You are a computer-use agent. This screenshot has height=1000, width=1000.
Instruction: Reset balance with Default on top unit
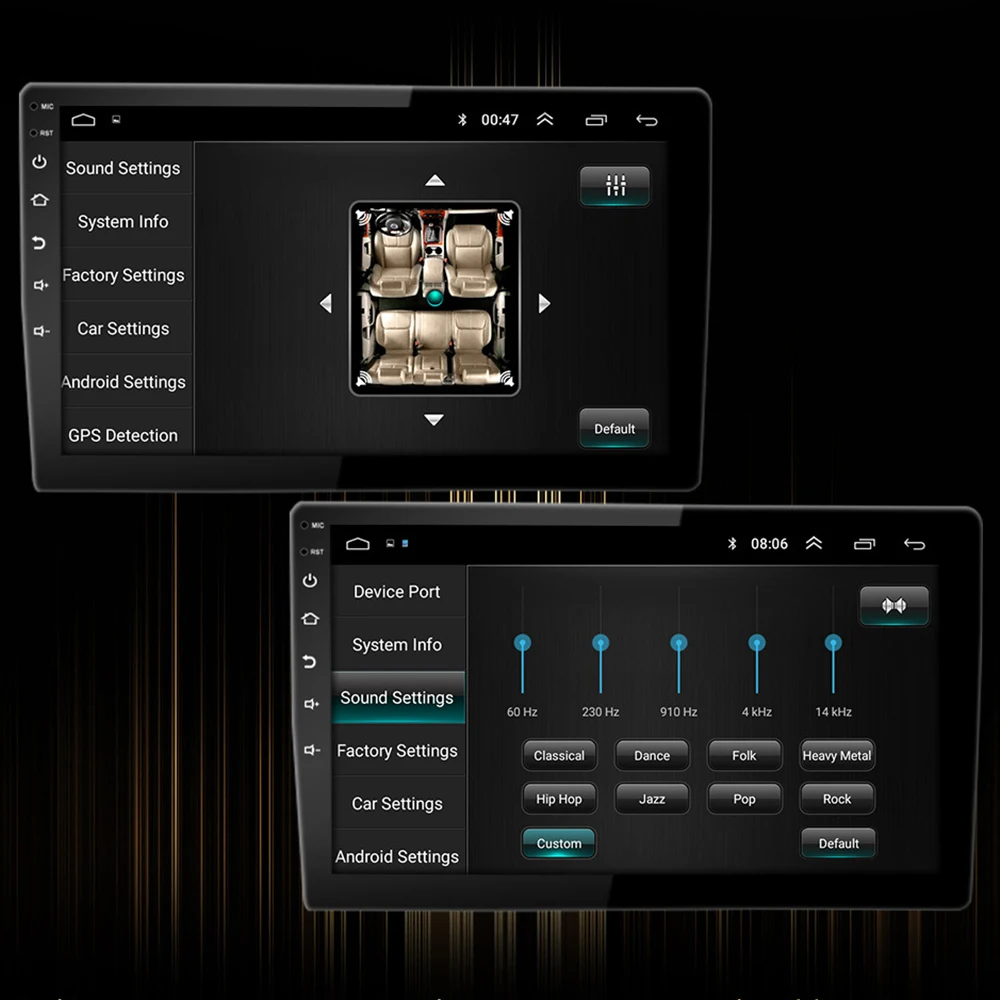pyautogui.click(x=614, y=429)
